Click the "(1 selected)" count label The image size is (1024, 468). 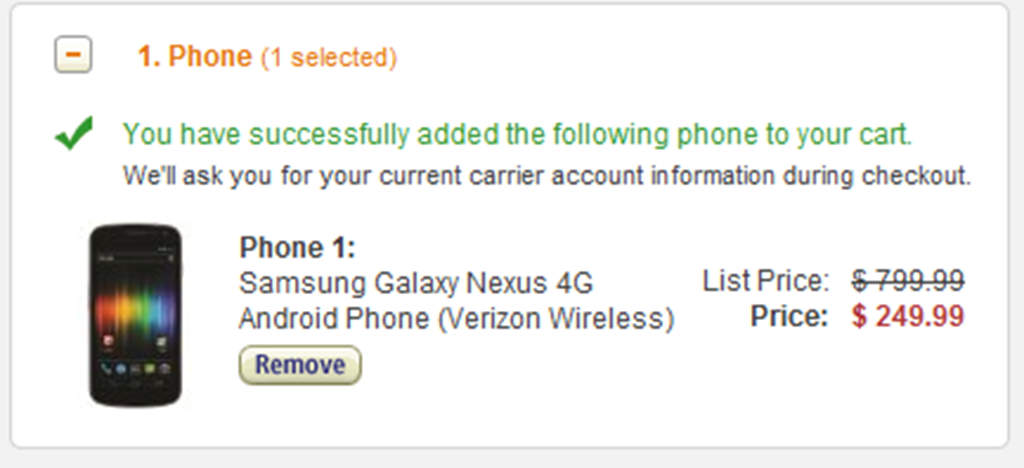click(x=329, y=58)
